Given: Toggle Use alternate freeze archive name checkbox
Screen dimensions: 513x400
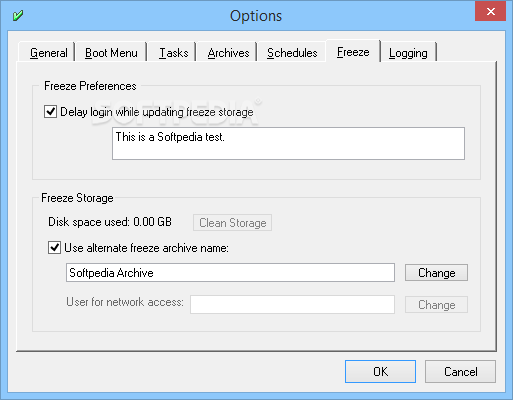Looking at the screenshot, I should coord(54,248).
